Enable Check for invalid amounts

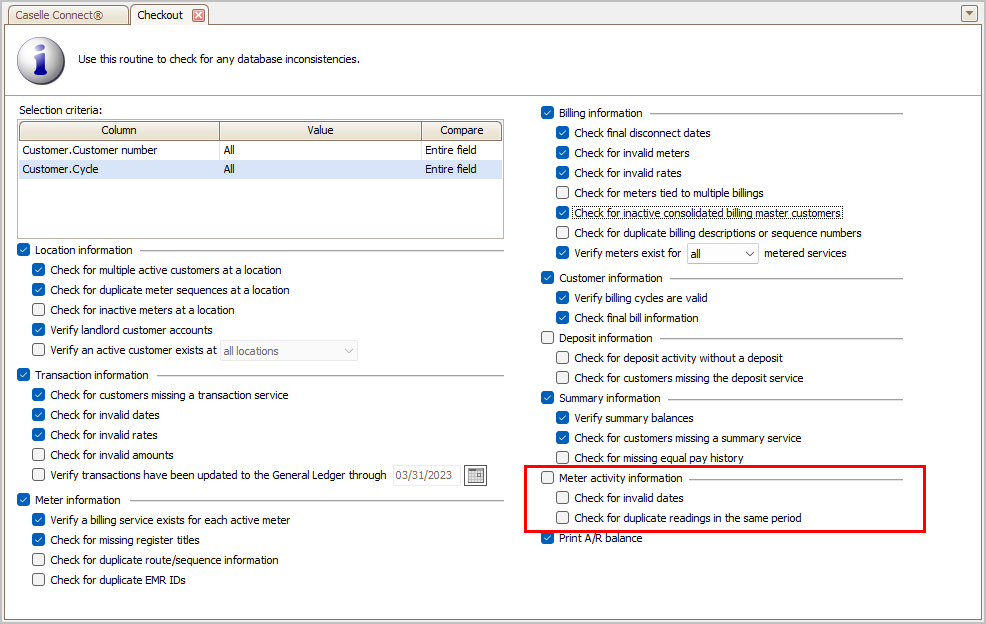39,455
